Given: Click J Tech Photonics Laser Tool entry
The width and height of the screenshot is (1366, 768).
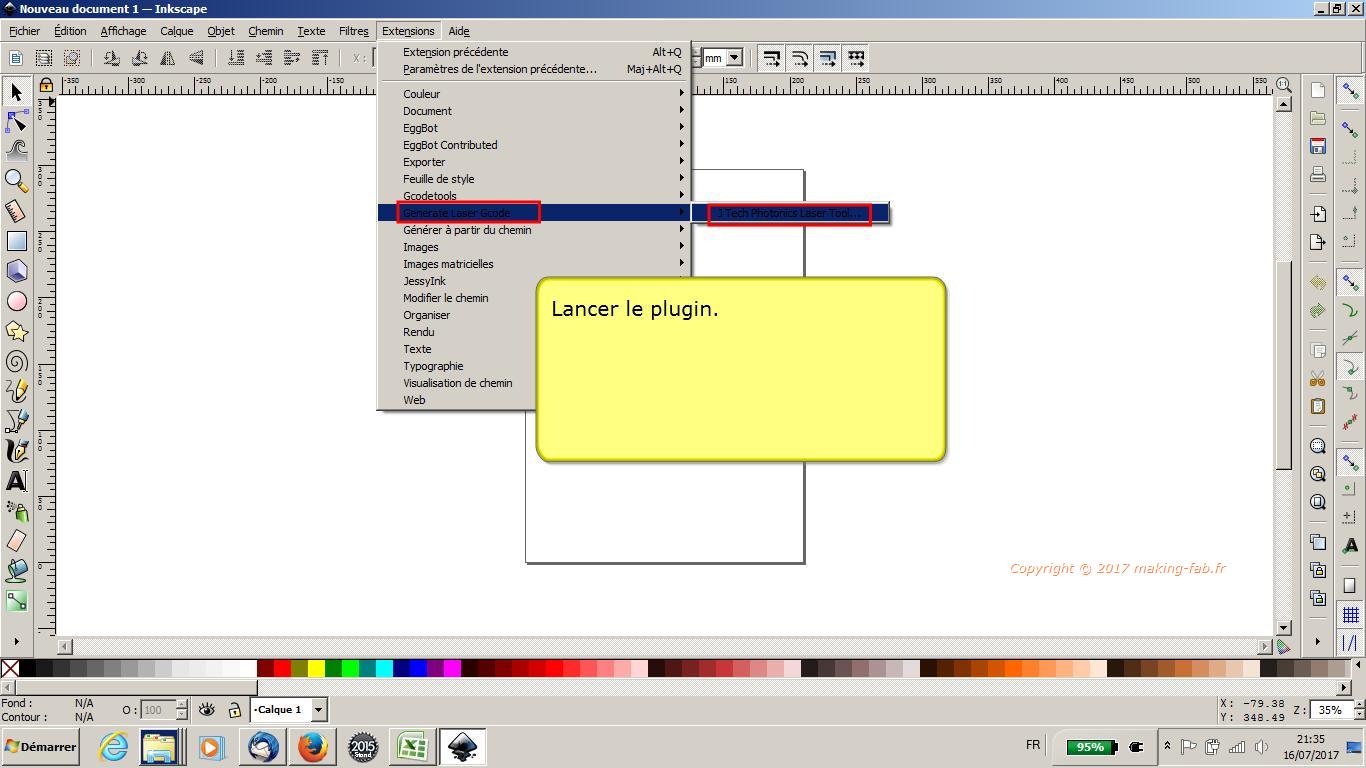Looking at the screenshot, I should [x=789, y=213].
